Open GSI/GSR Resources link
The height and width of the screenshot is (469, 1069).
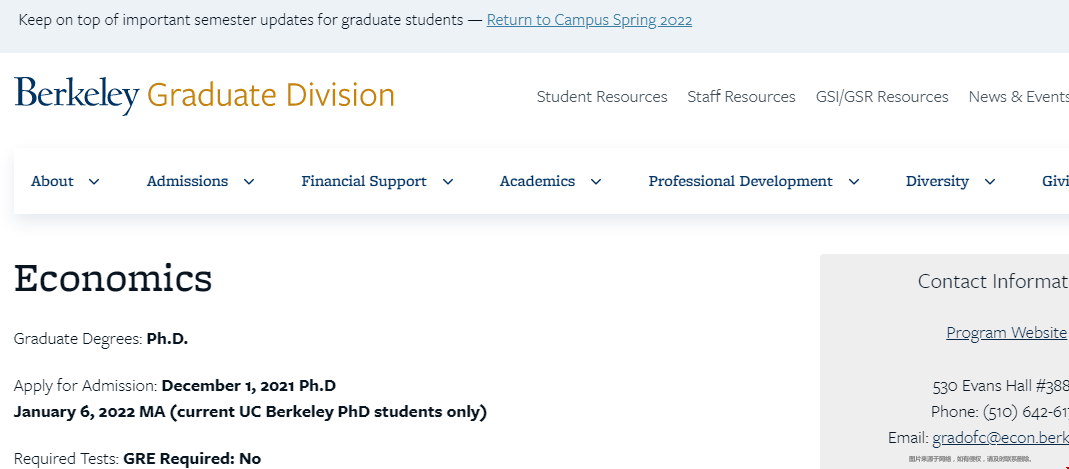point(882,97)
